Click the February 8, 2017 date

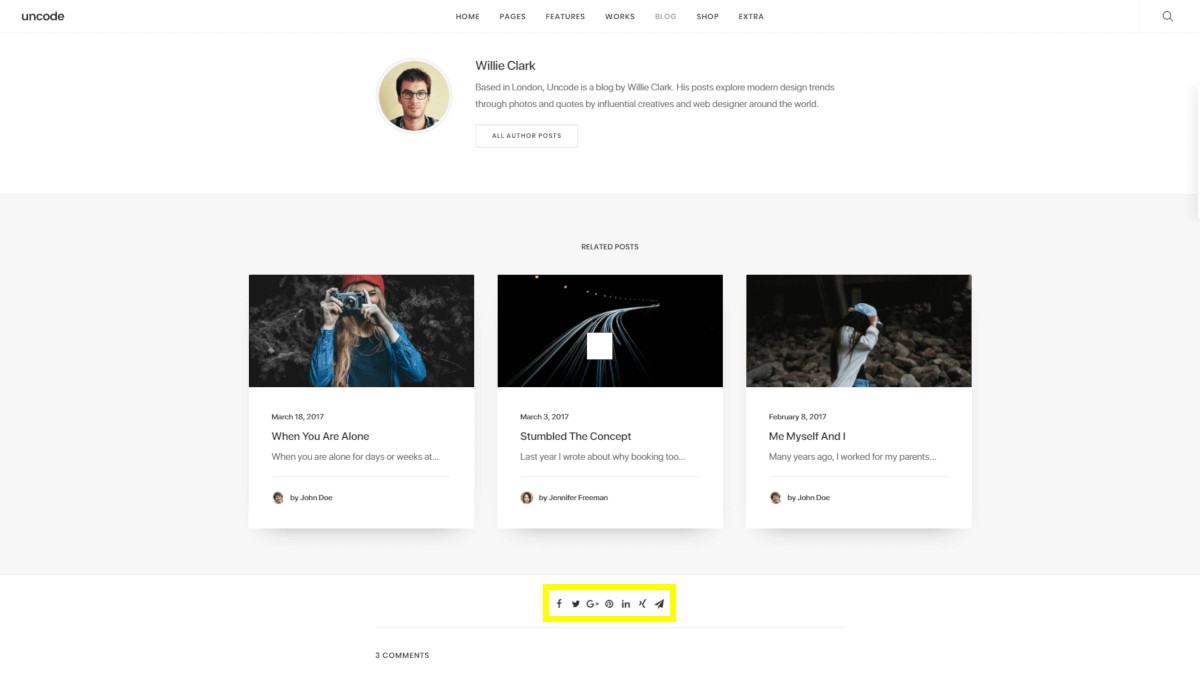coord(798,416)
